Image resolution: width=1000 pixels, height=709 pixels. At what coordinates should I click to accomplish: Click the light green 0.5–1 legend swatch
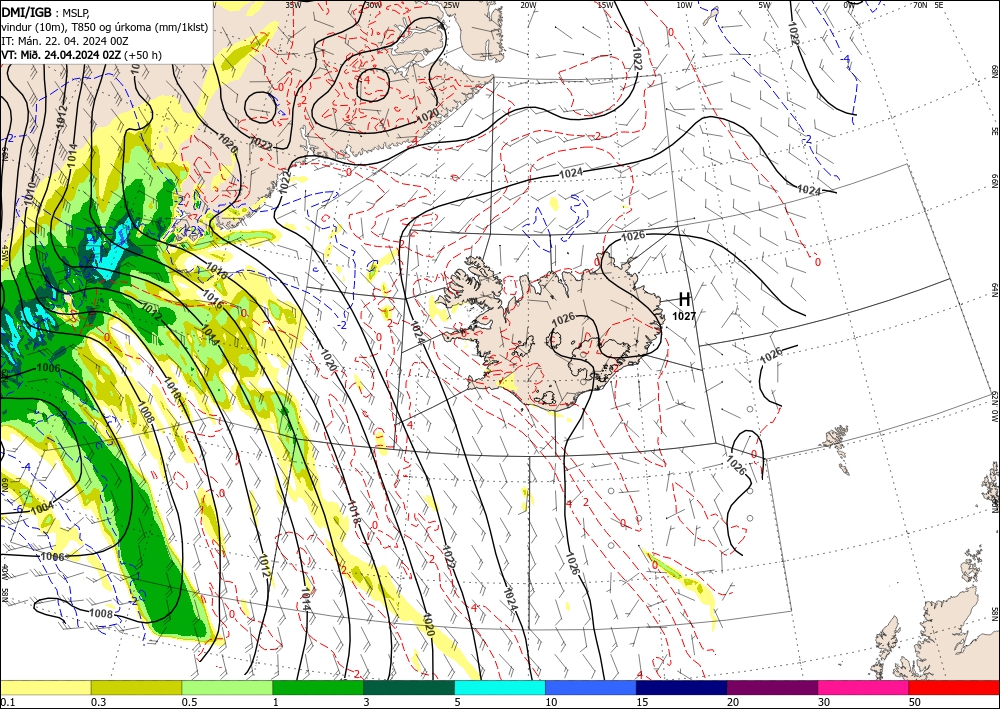(227, 687)
